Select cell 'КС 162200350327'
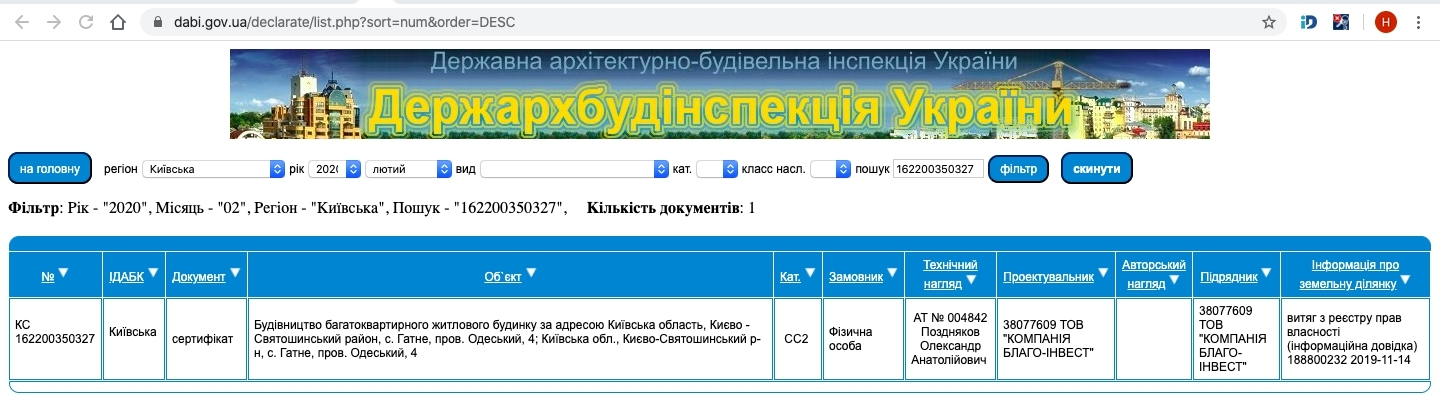The width and height of the screenshot is (1440, 407). 56,339
